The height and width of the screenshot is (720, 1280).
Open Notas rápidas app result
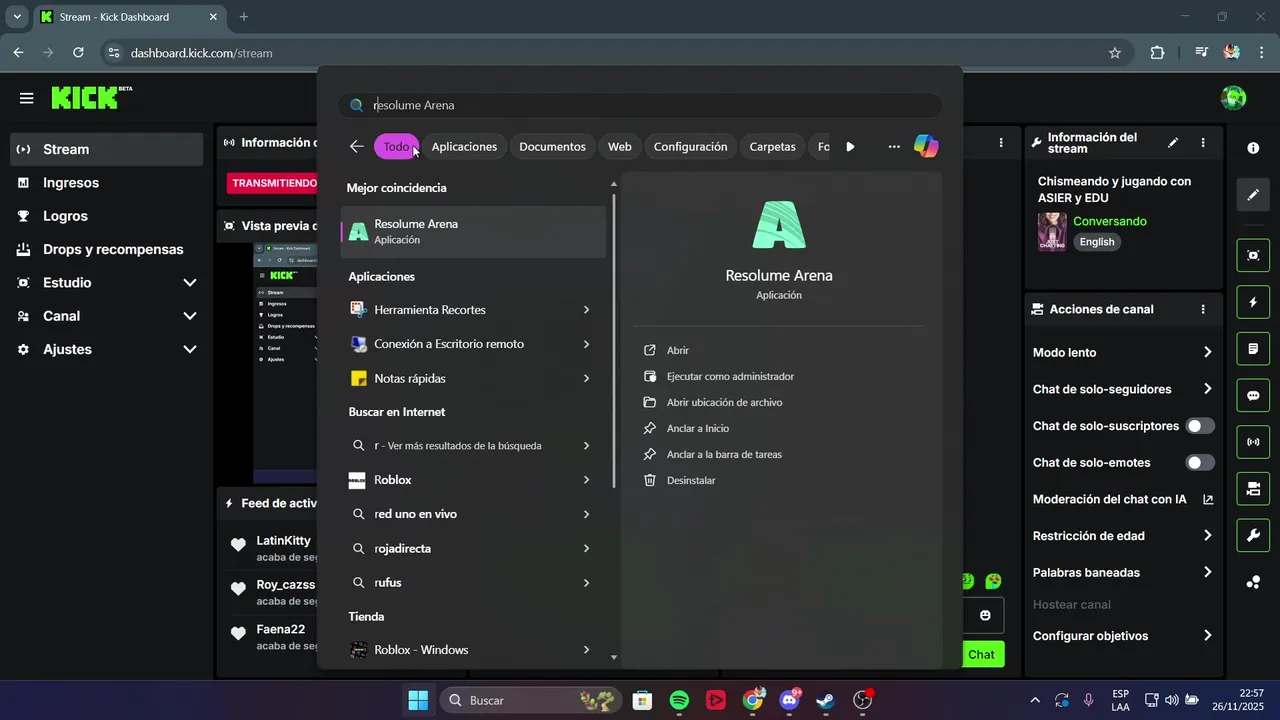pos(473,378)
